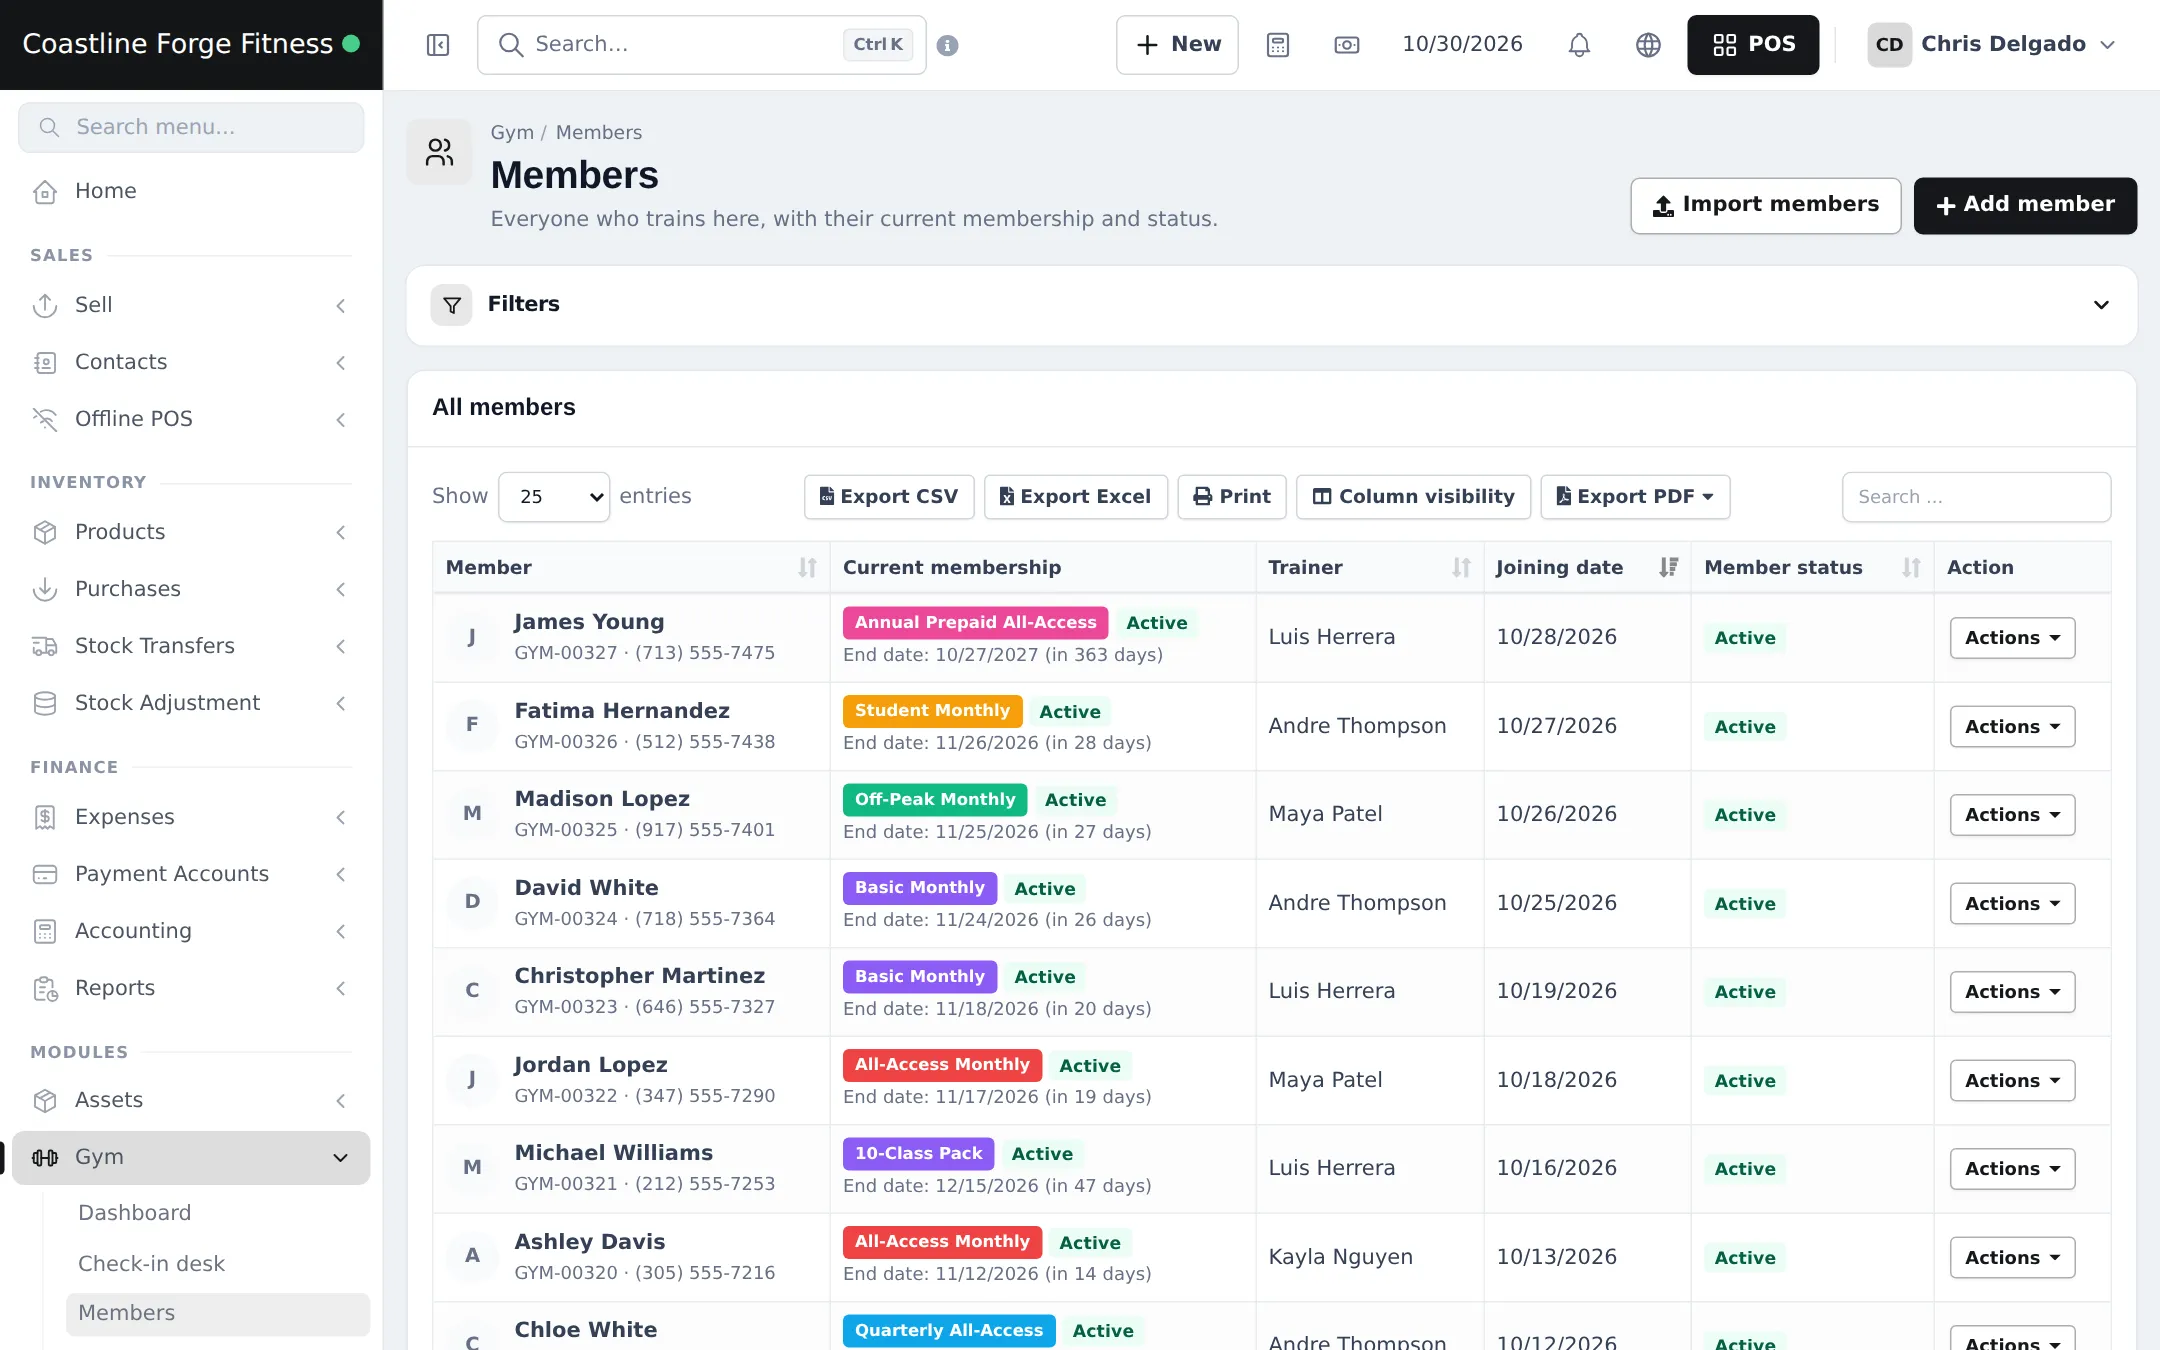Screen dimensions: 2160x1350
Task: Click the 10/30/2026 date in top bar
Action: click(x=1462, y=45)
